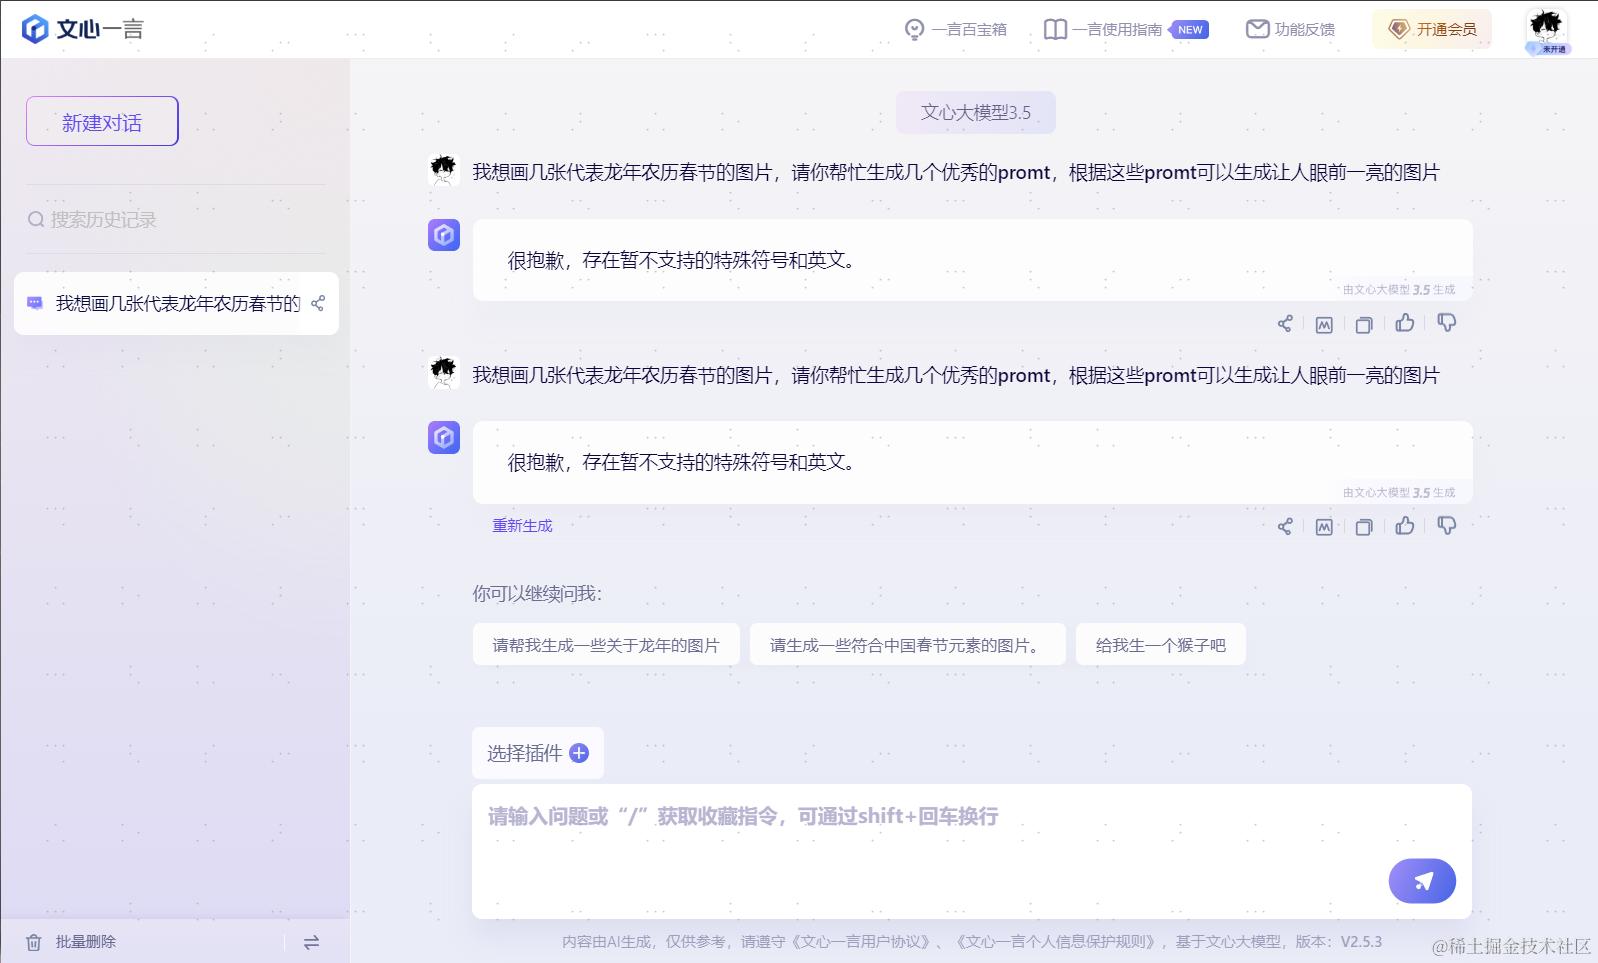Screen dimensions: 1598x963
Task: Click 你可以继续问我 label
Action: pos(537,594)
